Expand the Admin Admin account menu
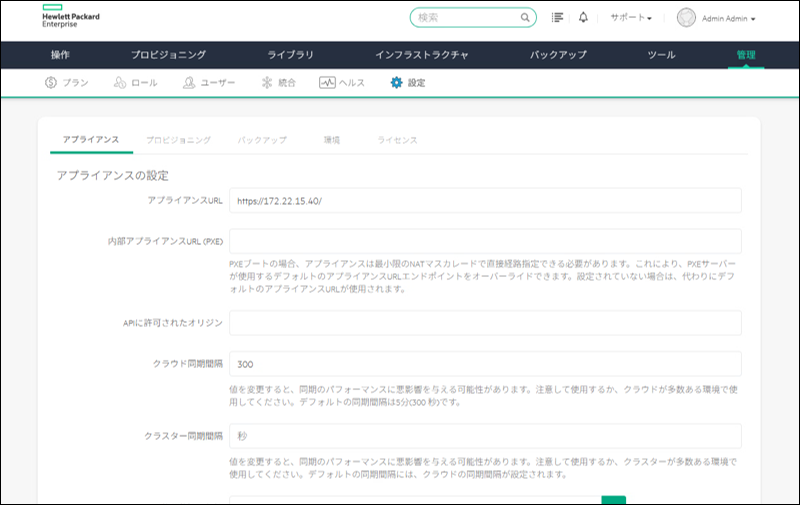The width and height of the screenshot is (800, 505). [729, 18]
